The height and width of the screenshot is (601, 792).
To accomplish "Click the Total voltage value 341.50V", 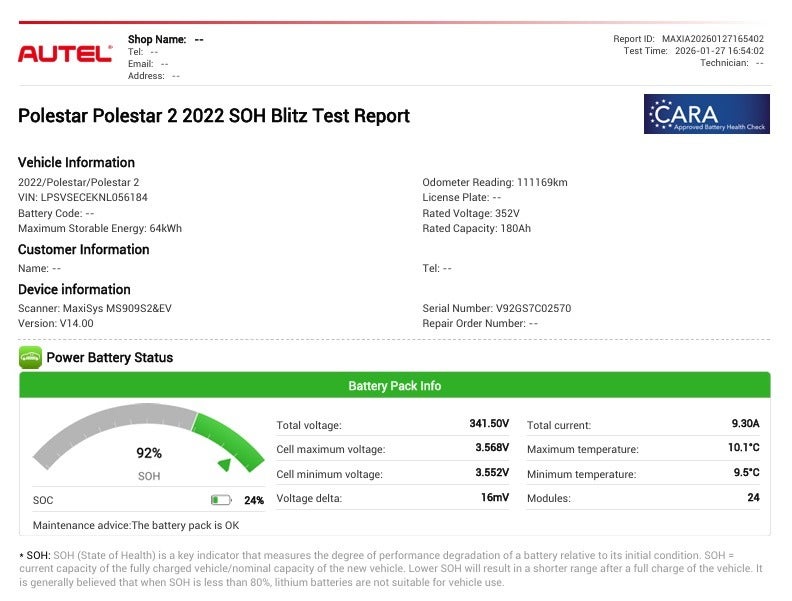I will coord(489,424).
